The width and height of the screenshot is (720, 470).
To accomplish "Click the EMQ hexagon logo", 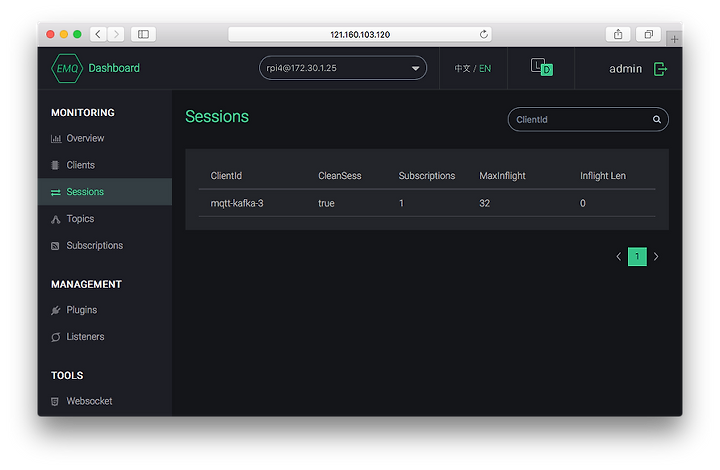I will pyautogui.click(x=67, y=68).
